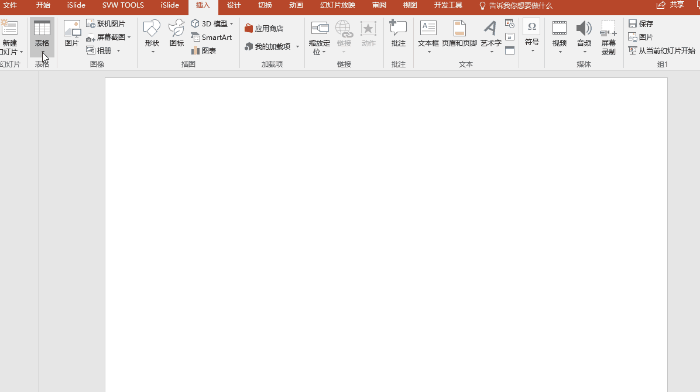Viewport: 700px width, 392px height.
Task: Expand the Audio (音频) dropdown arrow
Action: (584, 52)
